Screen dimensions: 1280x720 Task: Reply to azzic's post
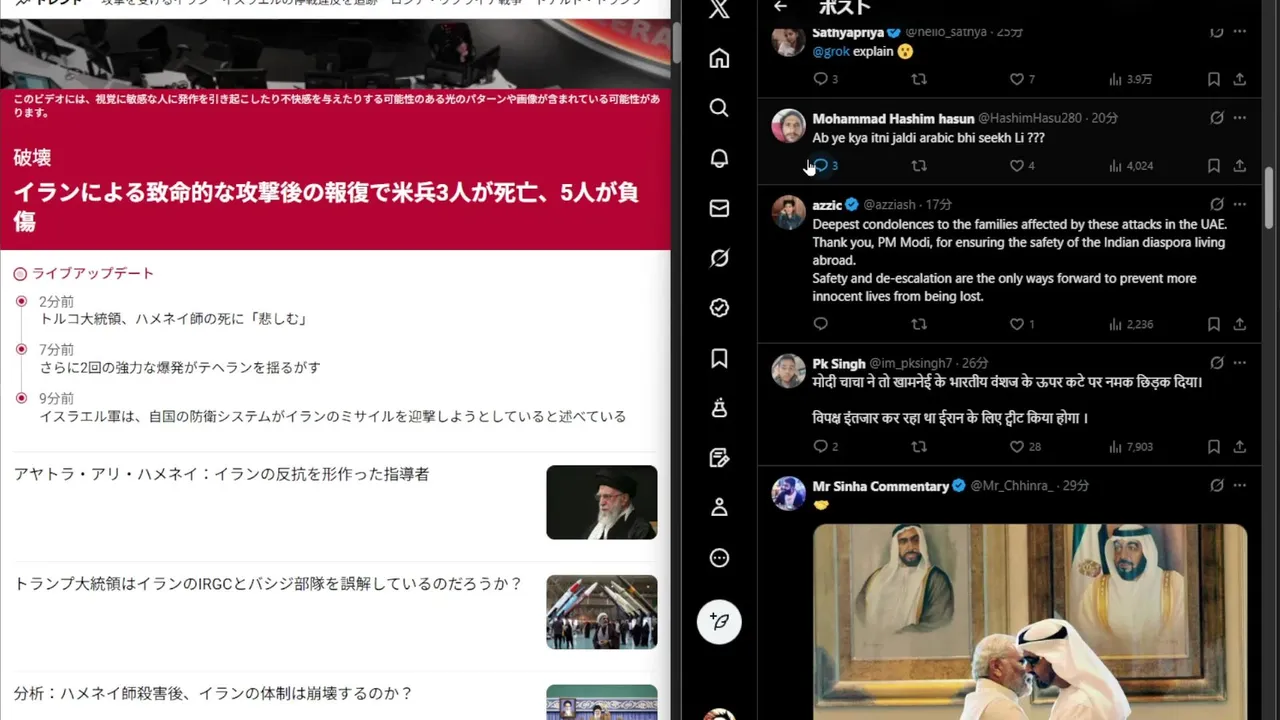tap(821, 324)
